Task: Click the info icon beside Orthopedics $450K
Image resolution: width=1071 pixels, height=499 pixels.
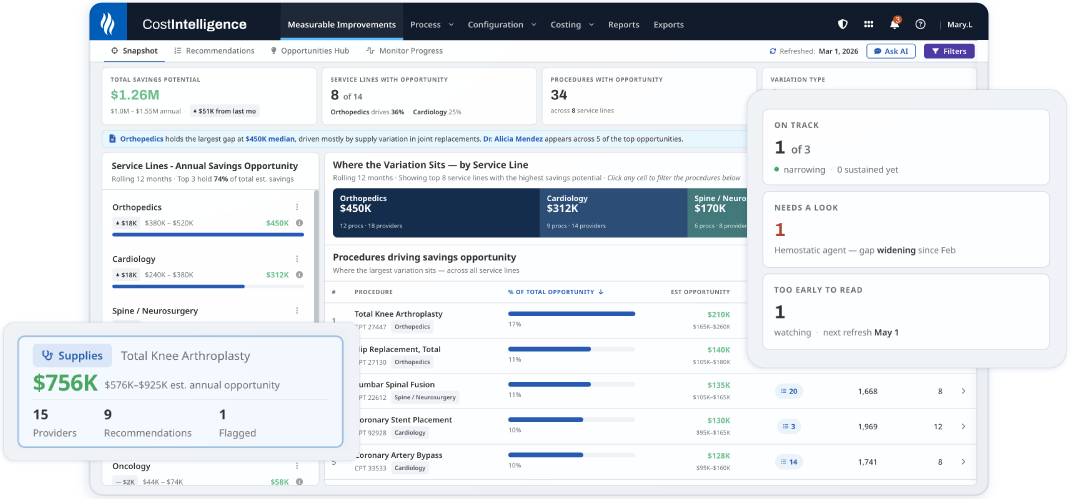Action: click(299, 223)
